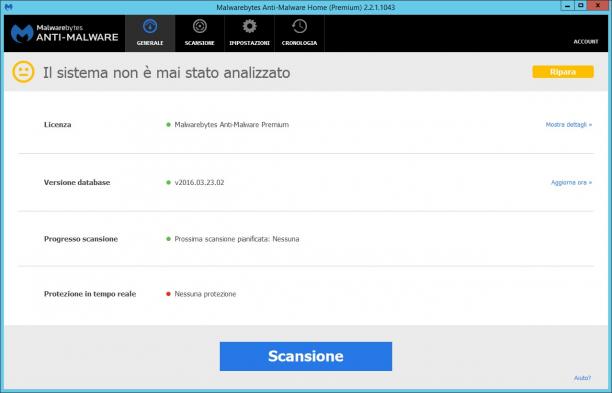Image resolution: width=612 pixels, height=393 pixels.
Task: Minimize the Malwarebytes window
Action: tap(568, 5)
